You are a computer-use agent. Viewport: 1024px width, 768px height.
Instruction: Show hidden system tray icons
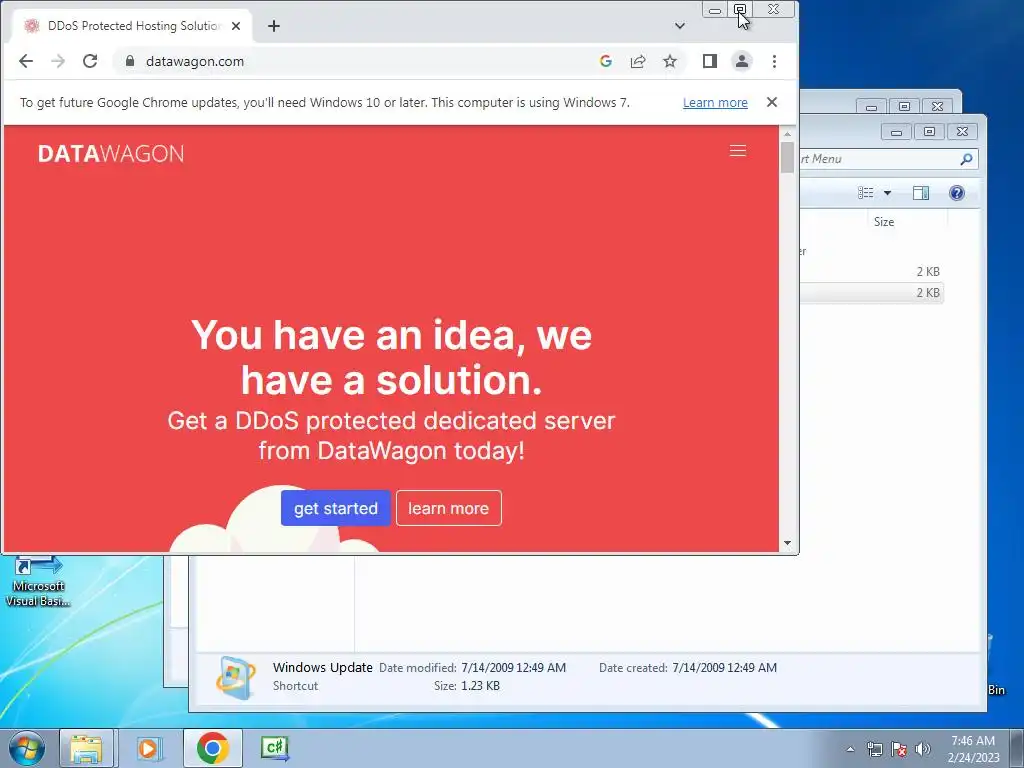click(x=850, y=749)
